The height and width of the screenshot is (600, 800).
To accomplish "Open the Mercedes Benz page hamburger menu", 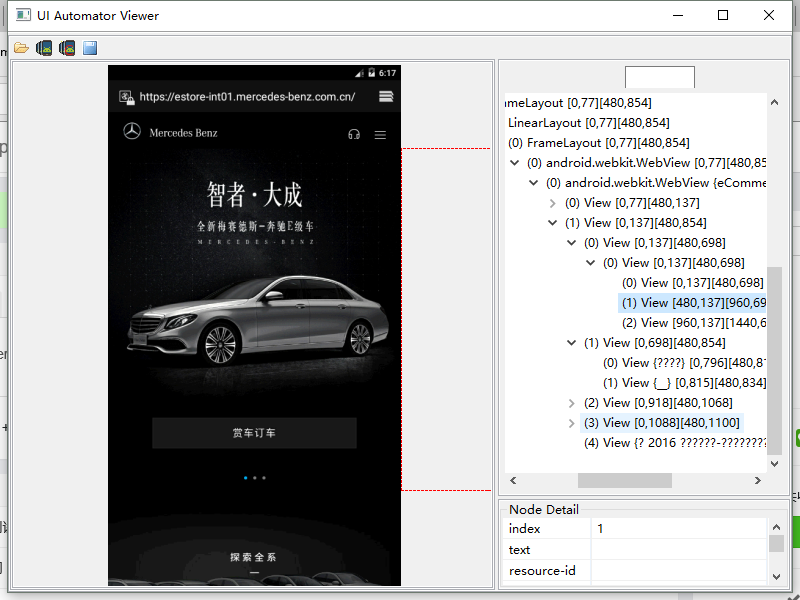I will coord(380,135).
